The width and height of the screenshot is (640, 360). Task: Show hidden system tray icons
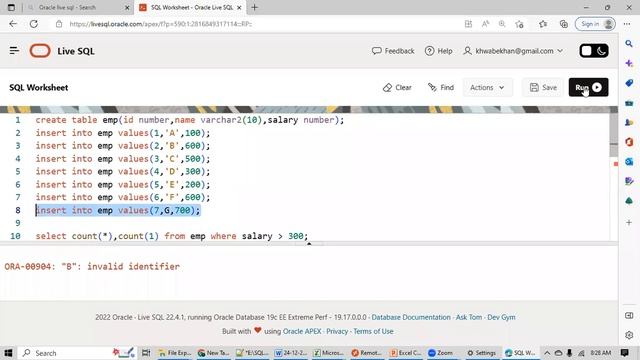click(547, 353)
